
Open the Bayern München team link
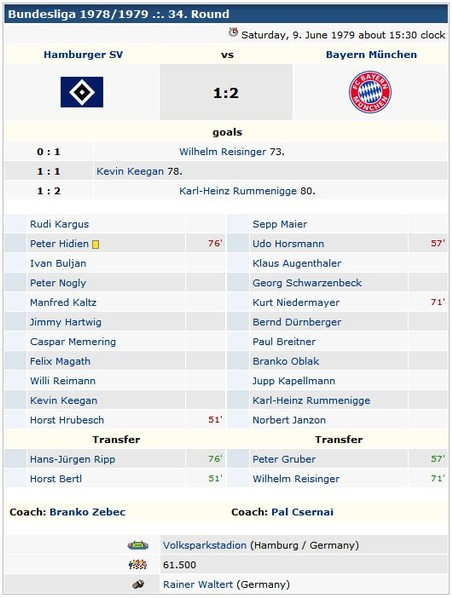click(371, 55)
